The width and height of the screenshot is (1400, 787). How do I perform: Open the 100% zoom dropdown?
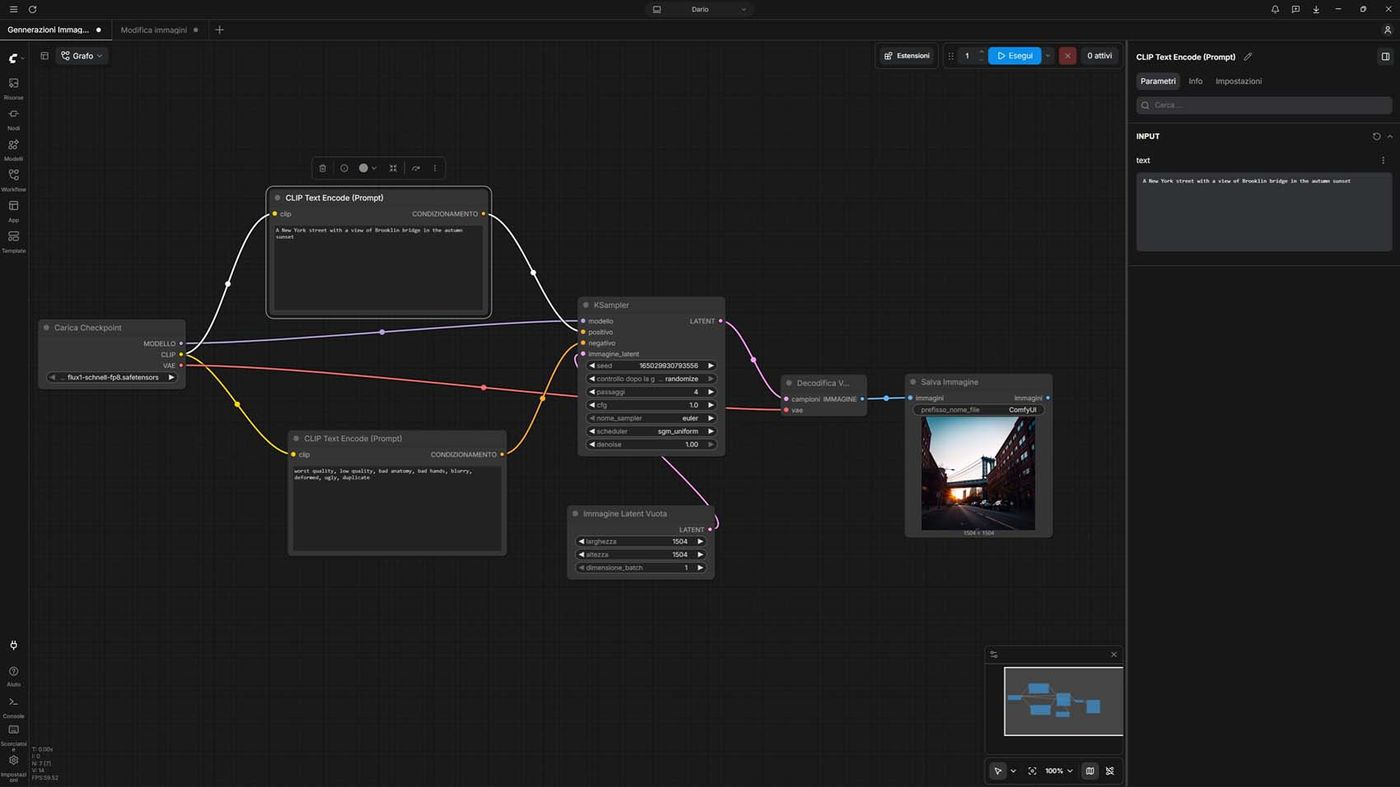point(1059,771)
